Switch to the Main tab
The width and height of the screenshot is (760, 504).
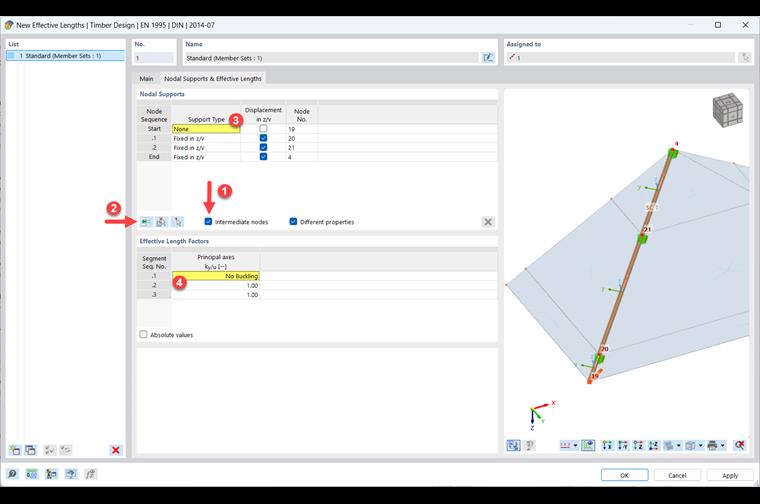click(x=146, y=79)
